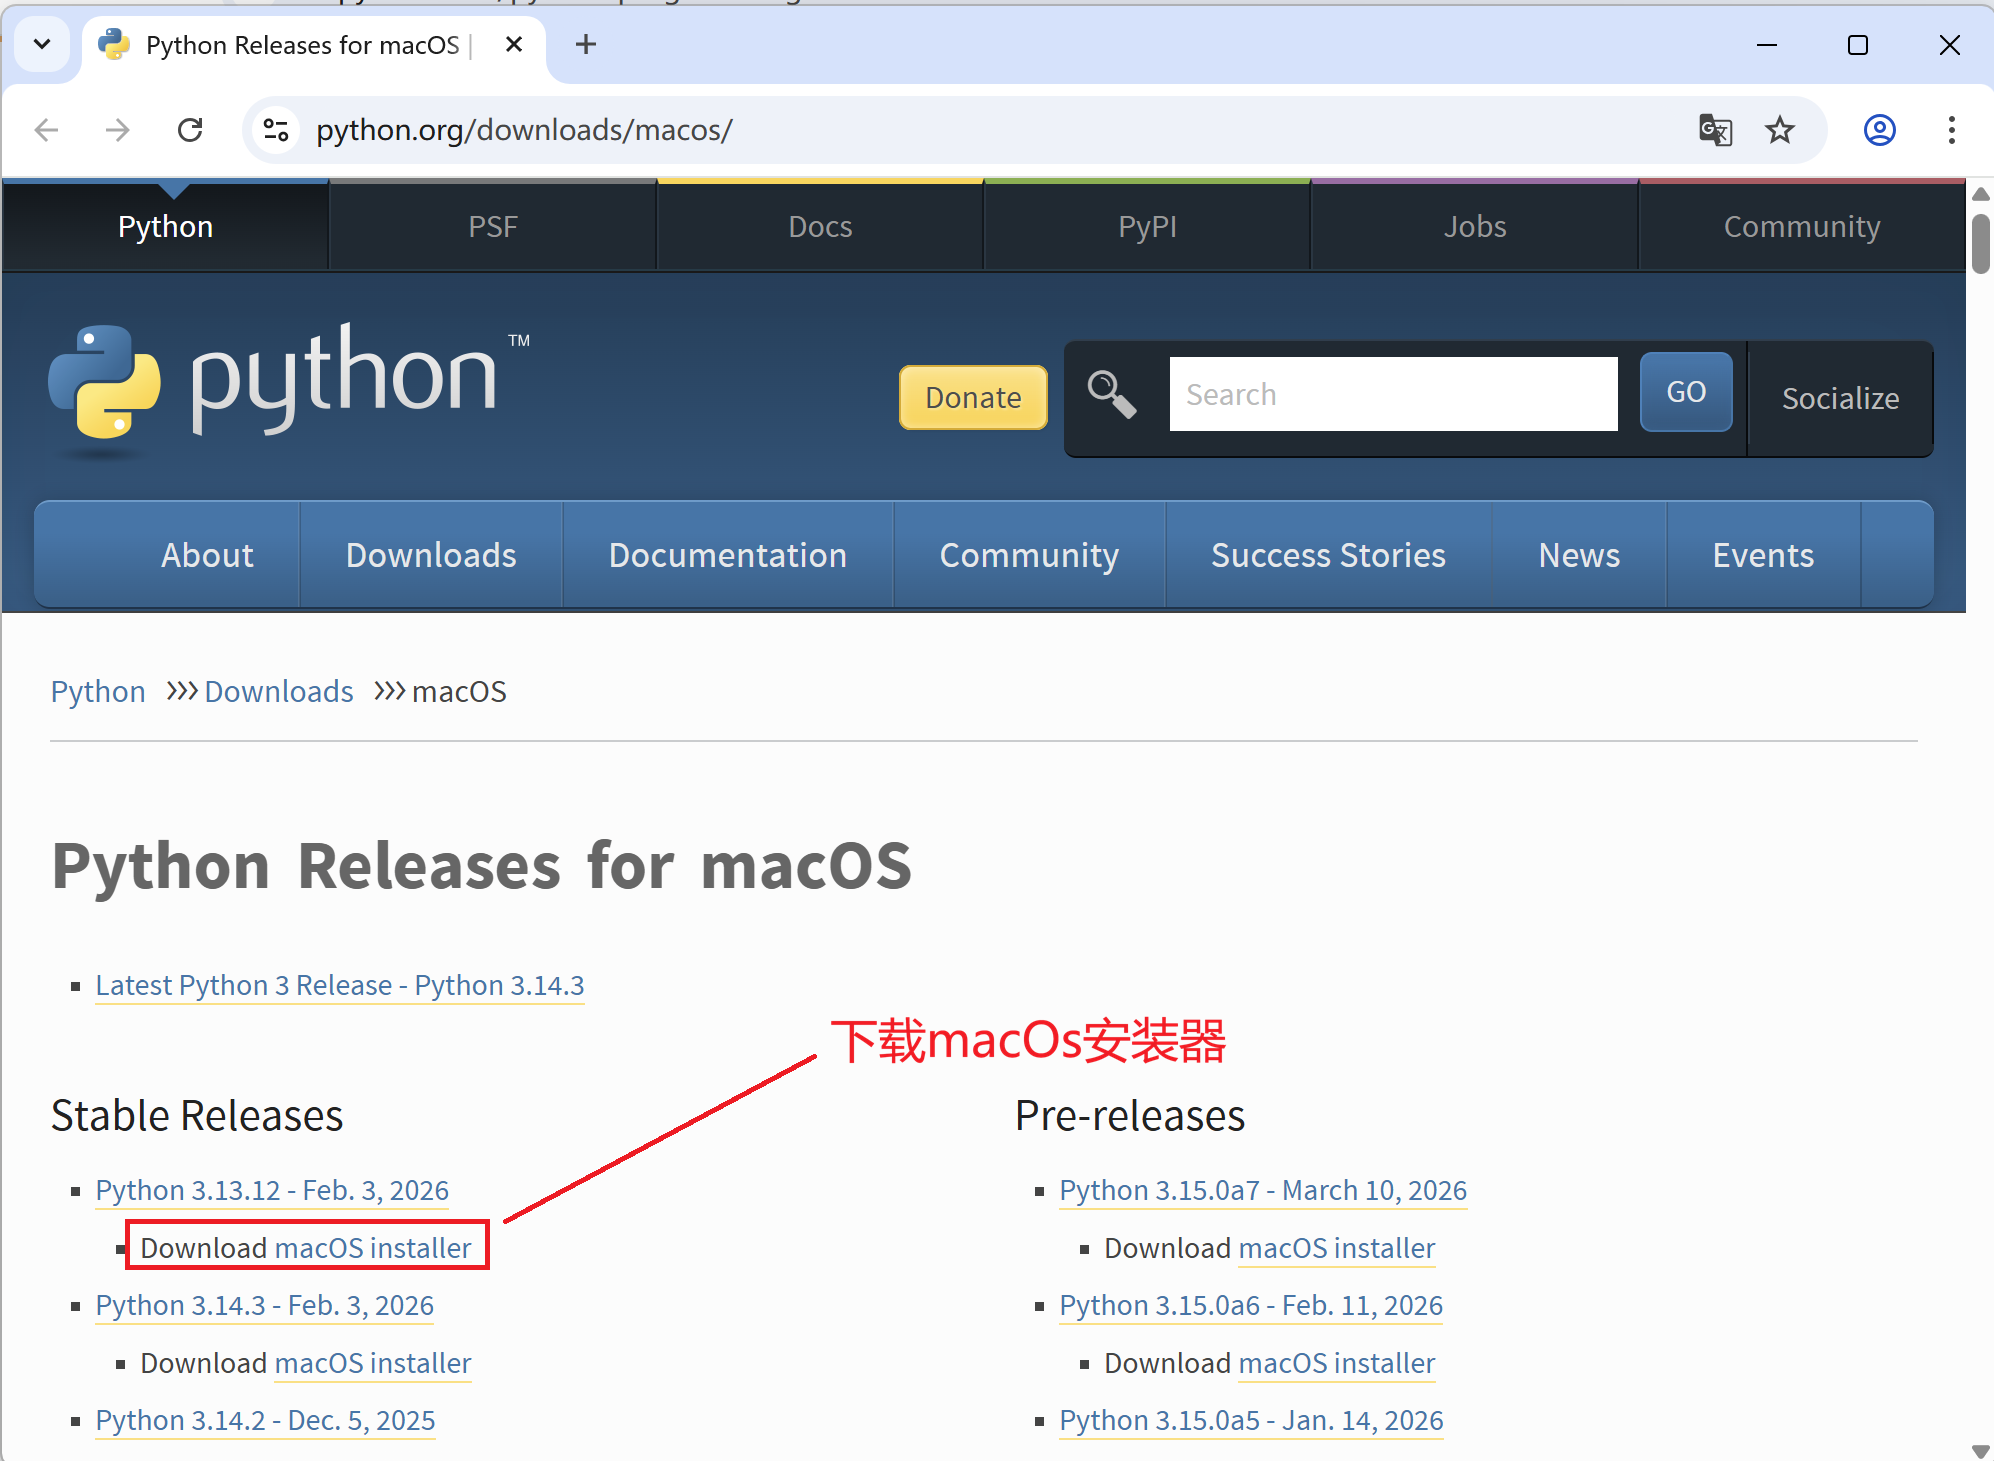Click the Python favicon on the browser tab
This screenshot has width=1994, height=1461.
coord(112,44)
